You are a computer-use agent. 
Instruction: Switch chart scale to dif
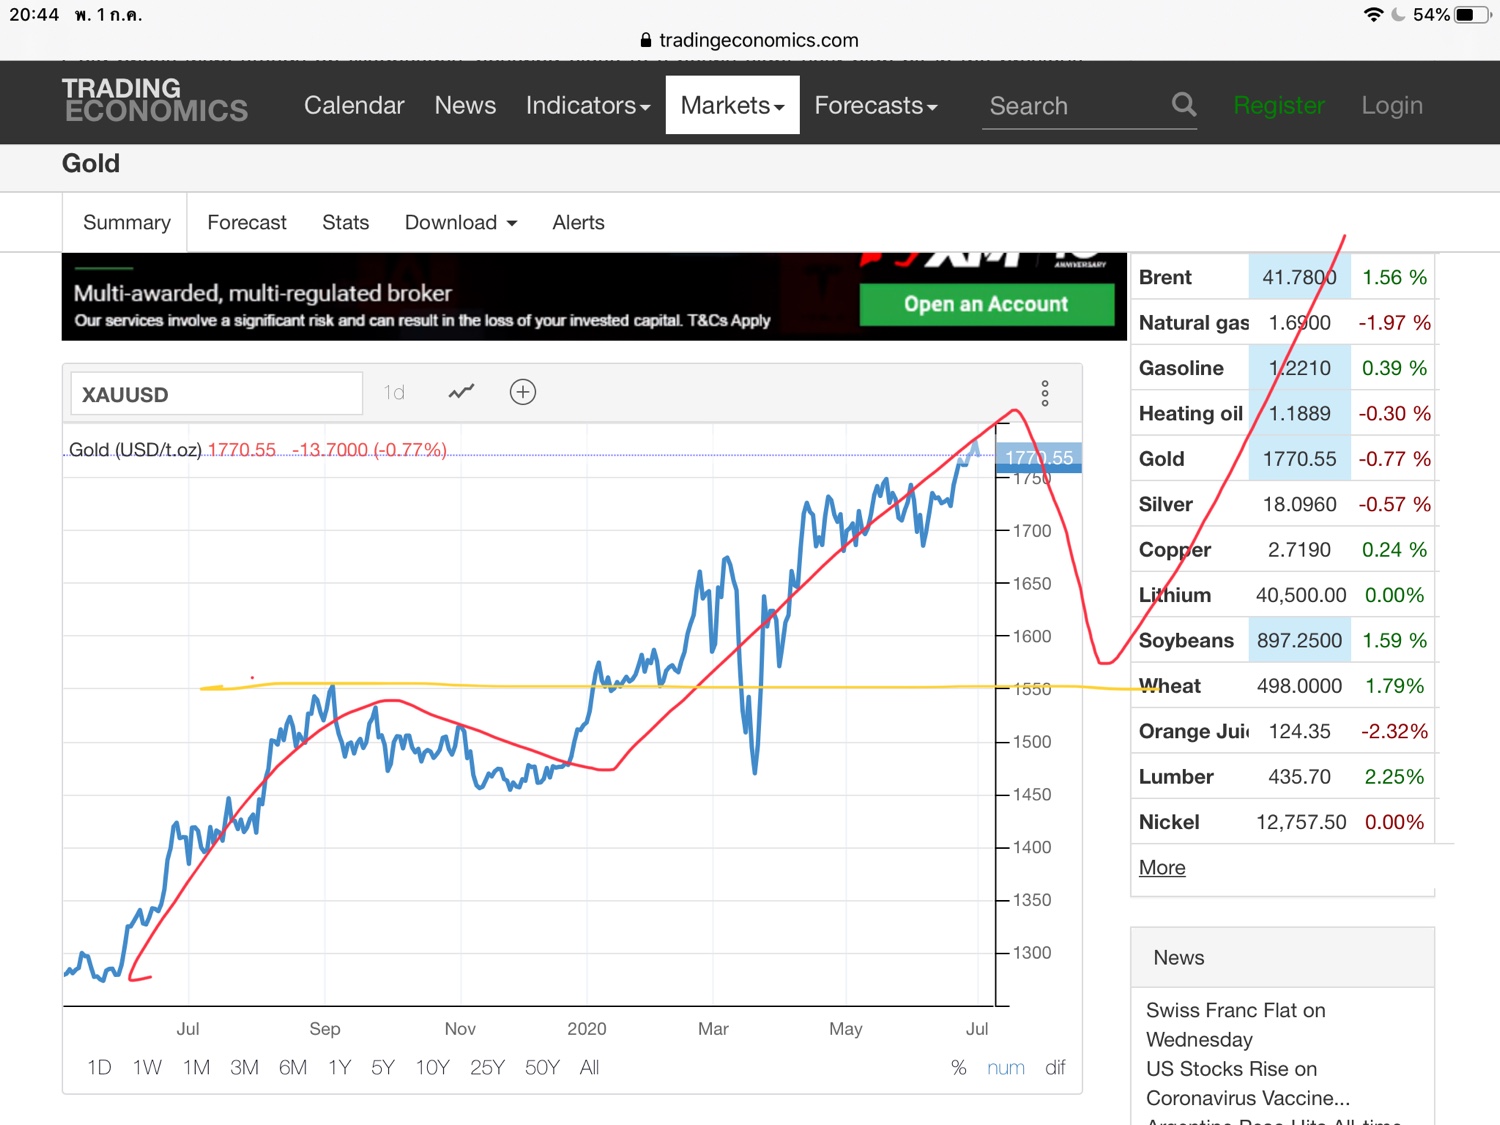(x=1055, y=1067)
